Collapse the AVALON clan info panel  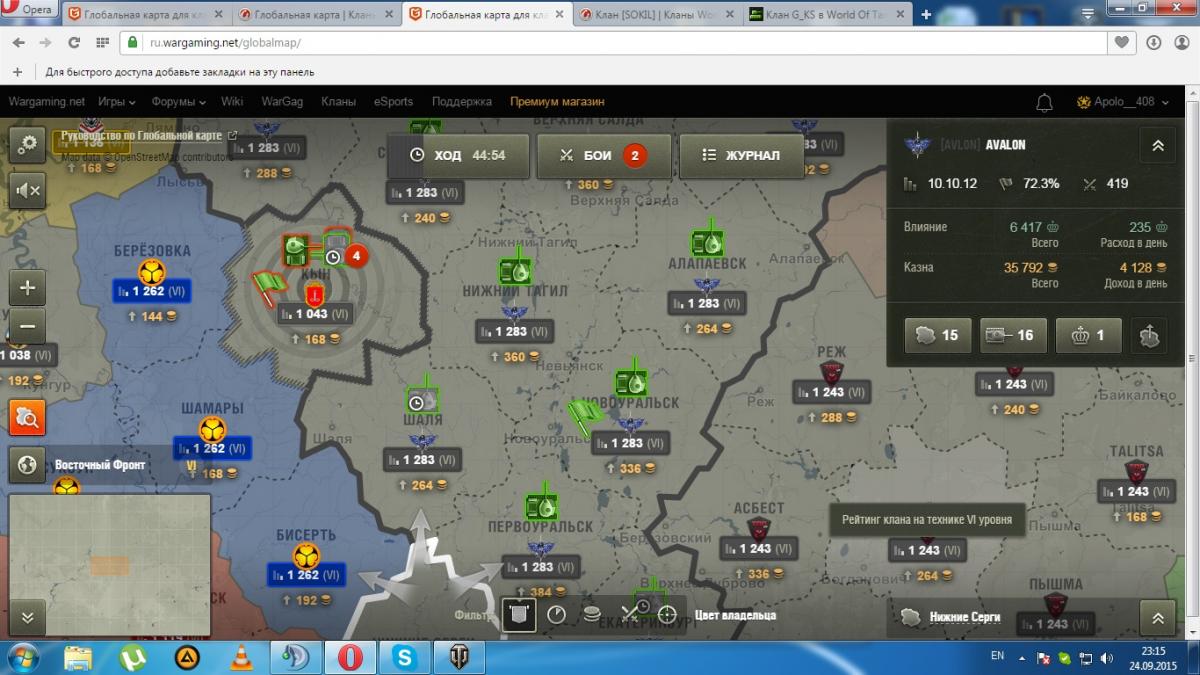click(1157, 145)
